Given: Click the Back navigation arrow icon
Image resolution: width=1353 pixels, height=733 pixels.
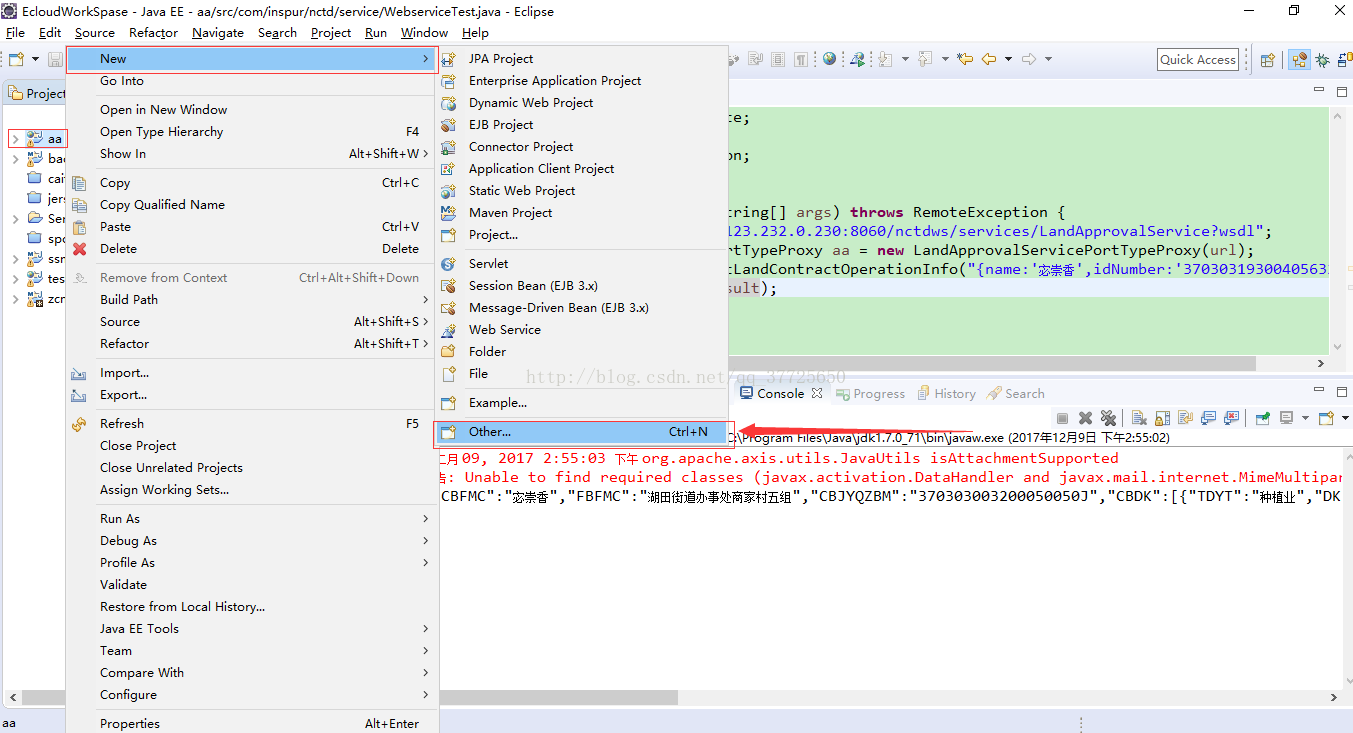Looking at the screenshot, I should (x=989, y=59).
